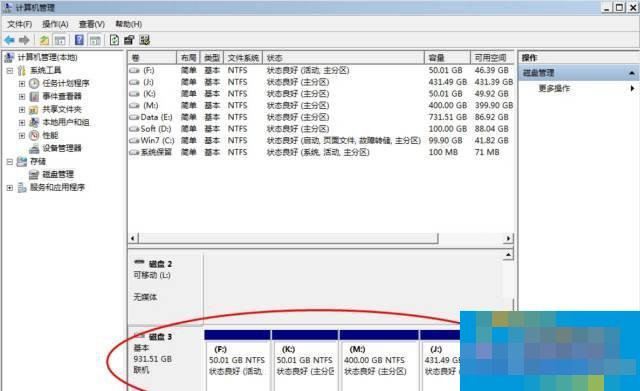Viewport: 640px width, 391px height.
Task: Expand the 本地用户和组 node
Action: (x=22, y=122)
